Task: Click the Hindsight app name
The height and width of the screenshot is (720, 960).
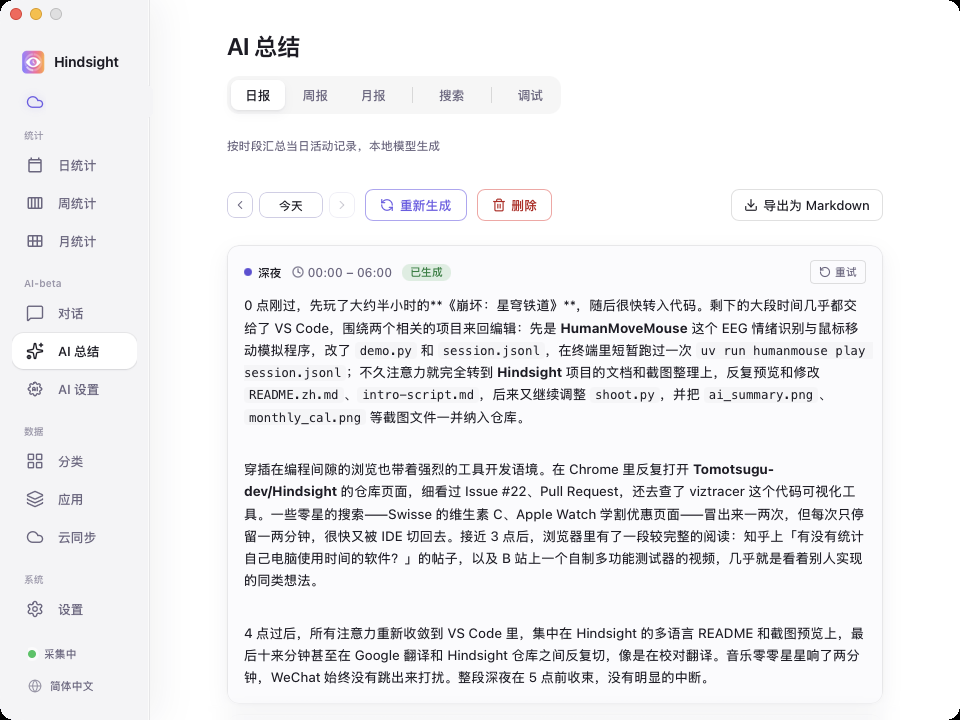Action: (86, 62)
